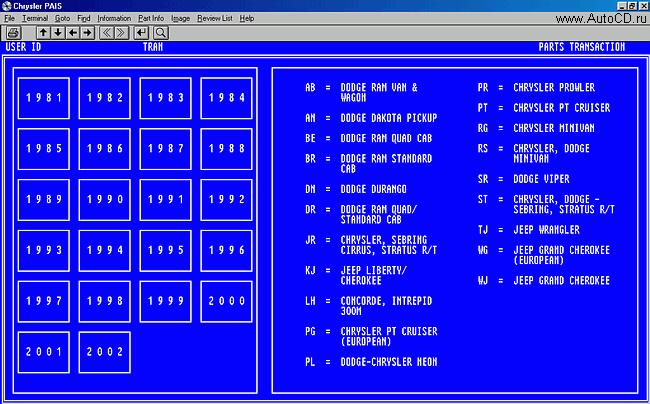Select model year 1998

pyautogui.click(x=104, y=301)
